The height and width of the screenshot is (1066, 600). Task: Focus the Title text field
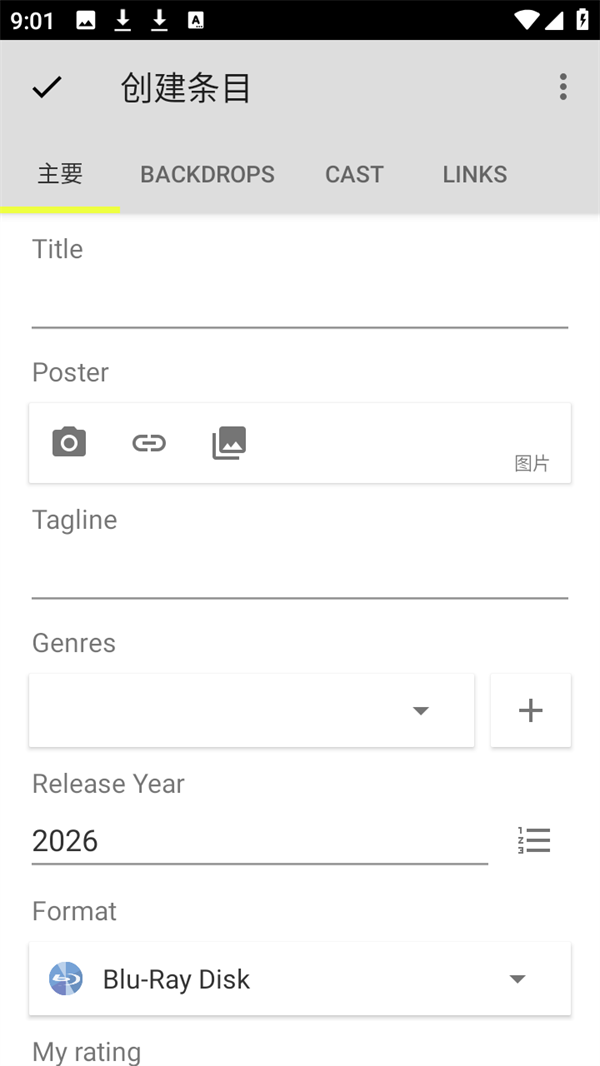300,302
